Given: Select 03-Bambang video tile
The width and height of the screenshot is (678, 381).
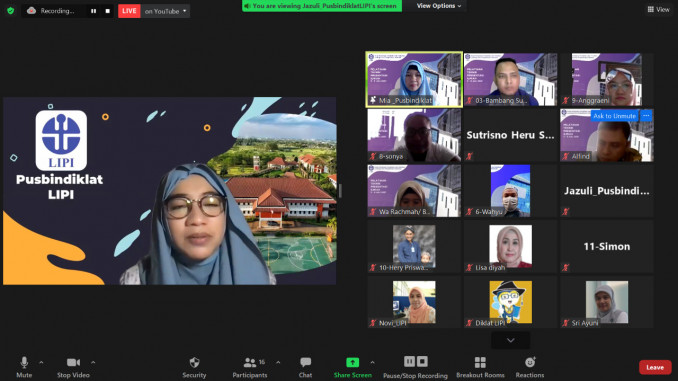Looking at the screenshot, I should pyautogui.click(x=510, y=79).
